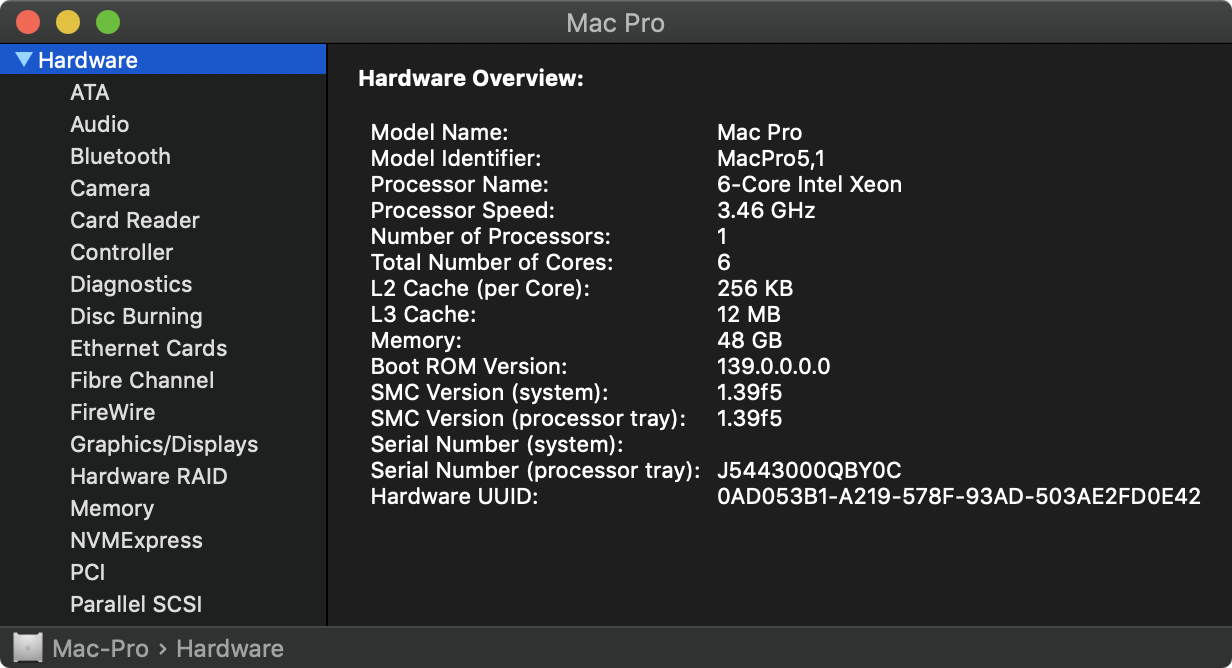
Task: Click the Serial Number (system) label
Action: click(497, 444)
